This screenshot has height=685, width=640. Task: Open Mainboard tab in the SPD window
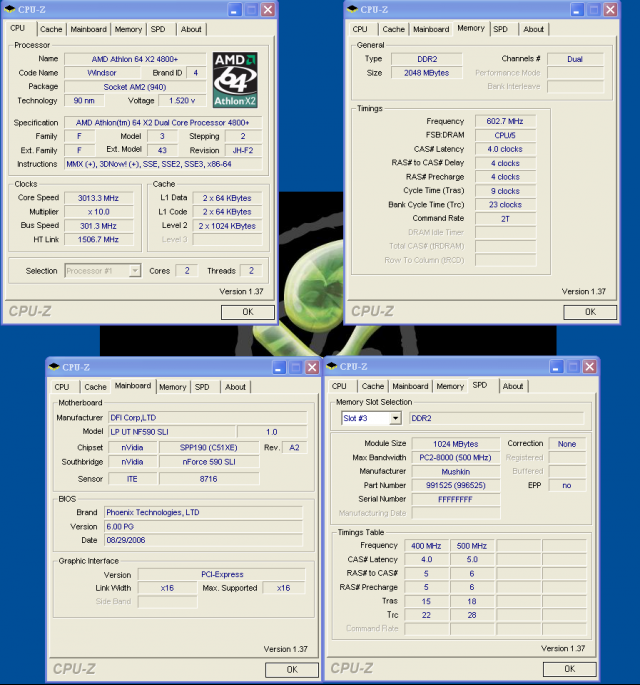pyautogui.click(x=410, y=386)
